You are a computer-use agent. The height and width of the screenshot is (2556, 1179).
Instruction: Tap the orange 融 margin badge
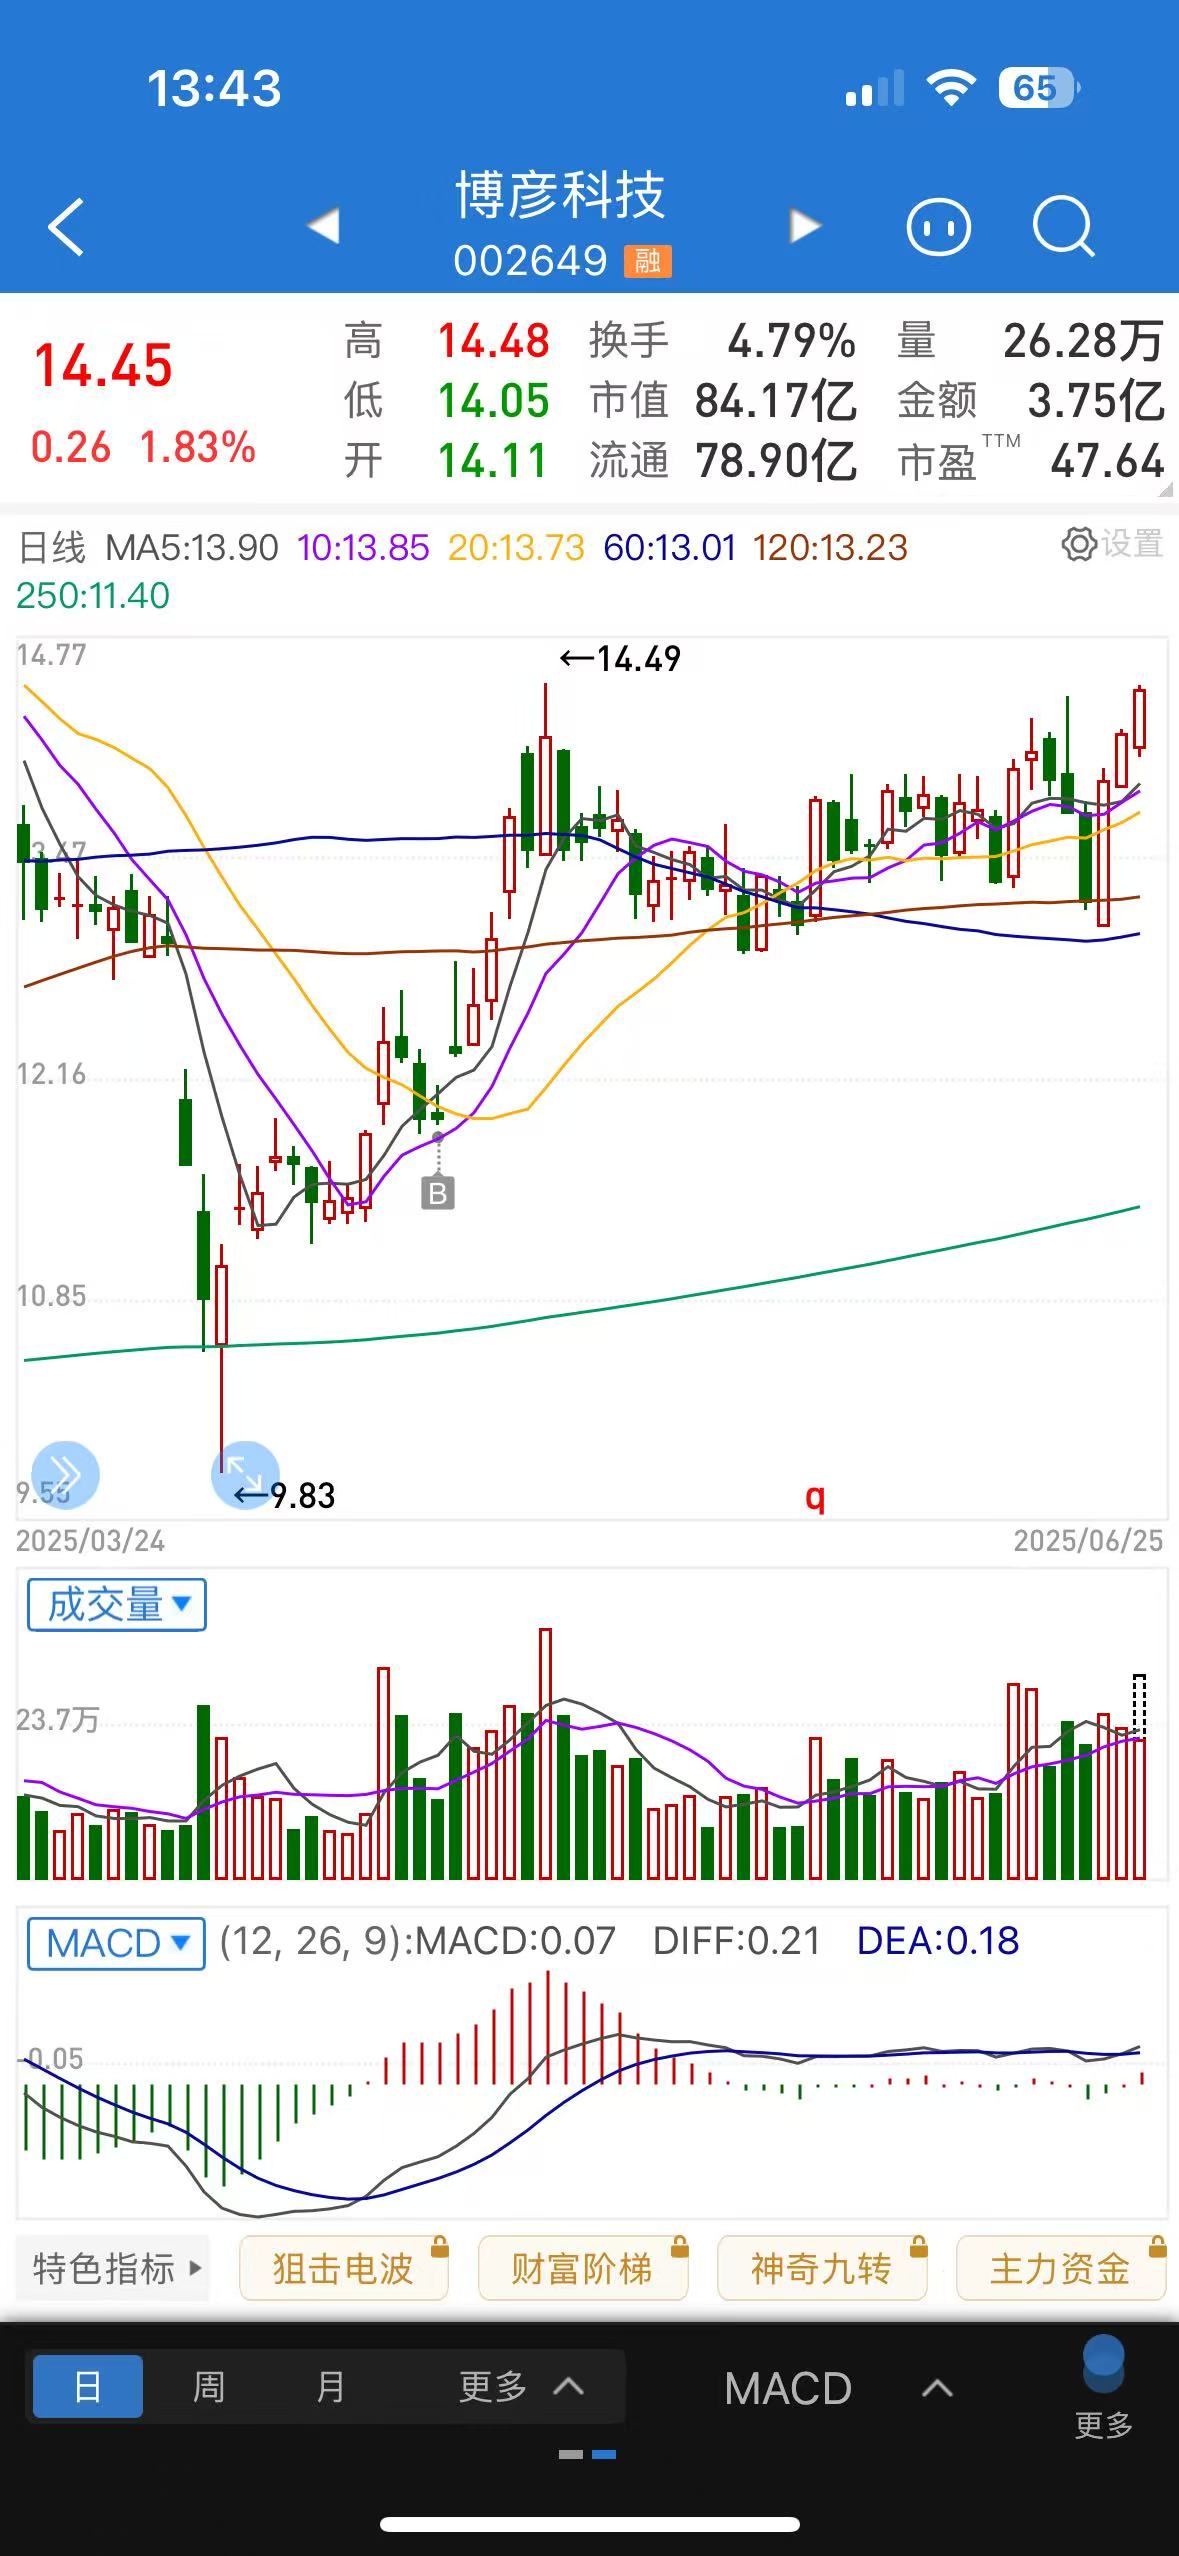click(648, 261)
